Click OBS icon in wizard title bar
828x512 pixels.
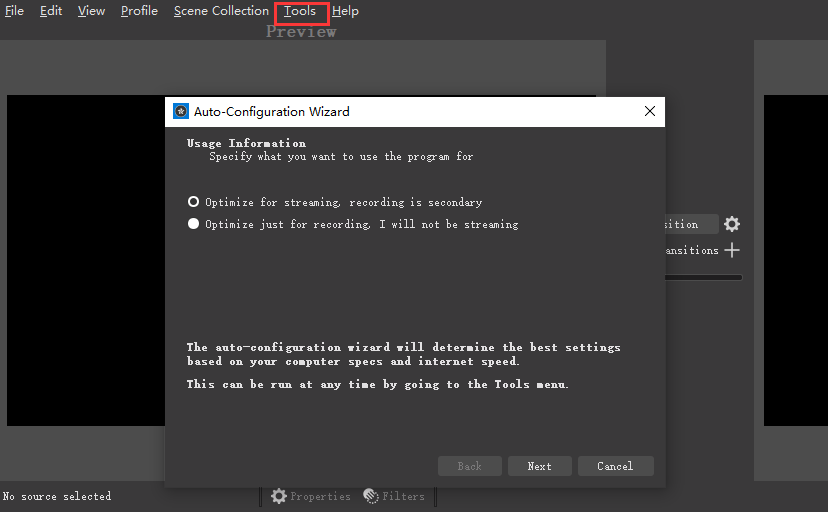click(x=181, y=111)
